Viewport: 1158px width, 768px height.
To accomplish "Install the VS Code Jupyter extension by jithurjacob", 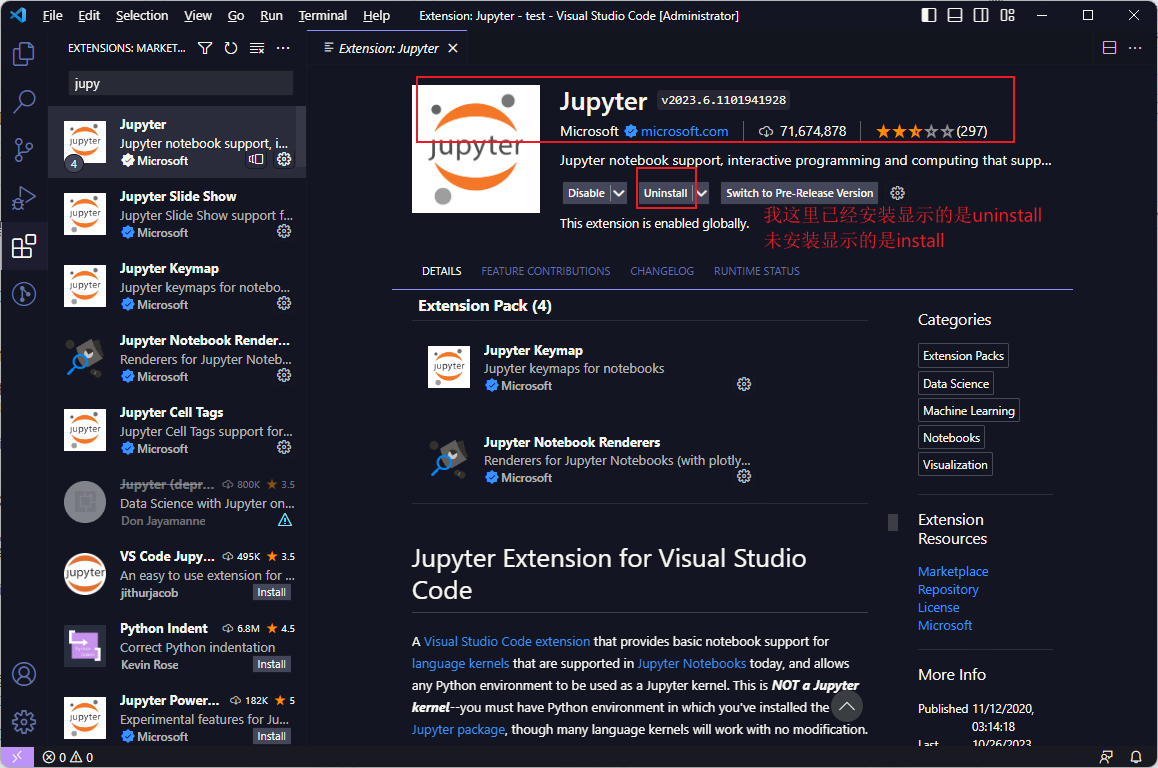I will coord(272,592).
